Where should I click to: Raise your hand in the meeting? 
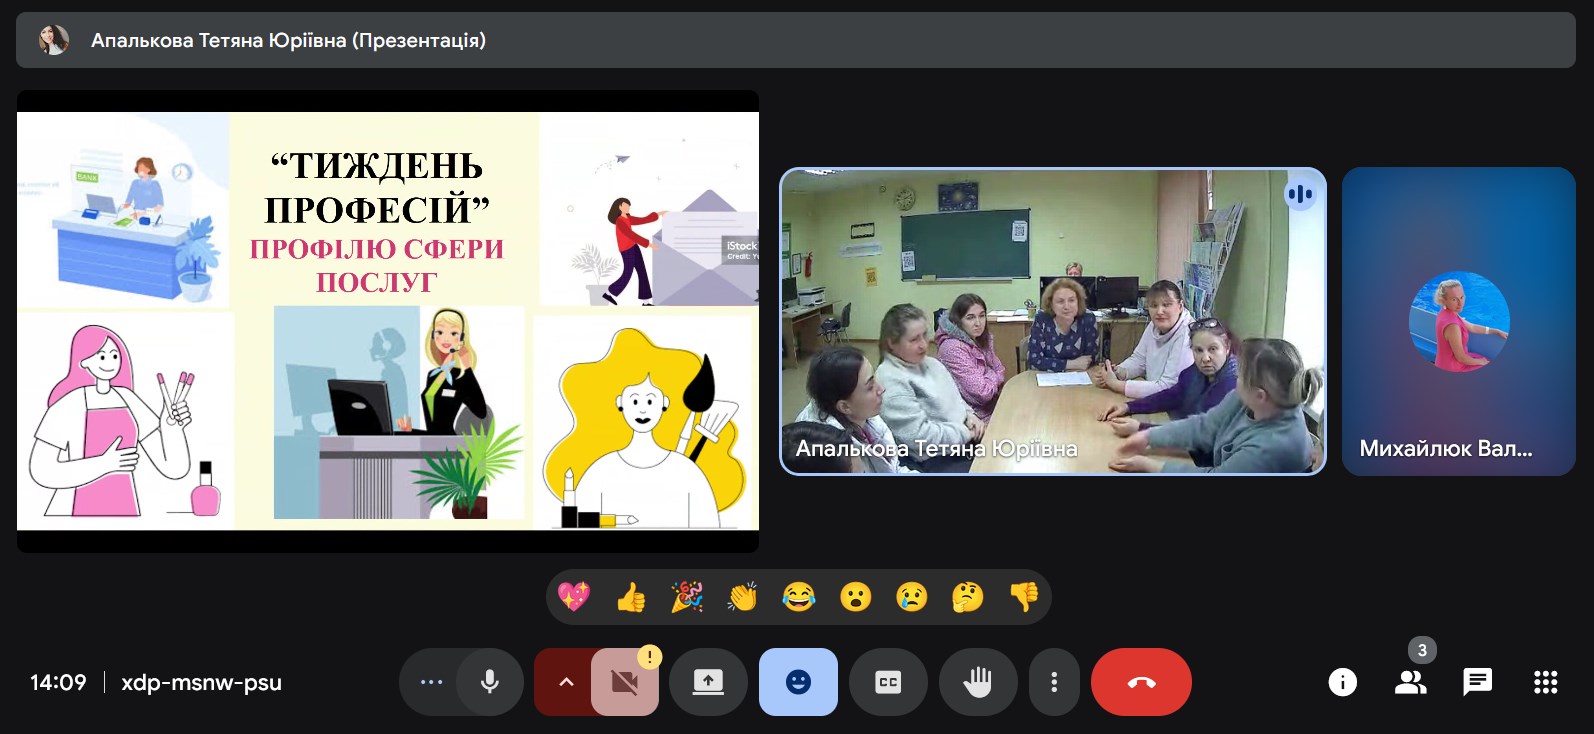click(977, 682)
